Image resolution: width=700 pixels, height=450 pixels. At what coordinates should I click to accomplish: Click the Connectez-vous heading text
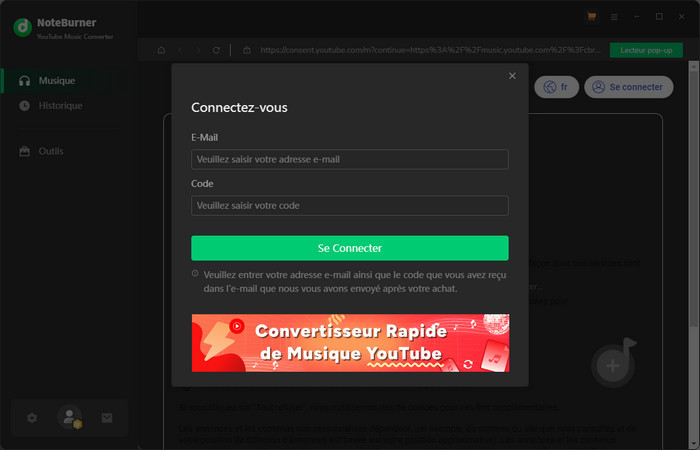pyautogui.click(x=239, y=108)
